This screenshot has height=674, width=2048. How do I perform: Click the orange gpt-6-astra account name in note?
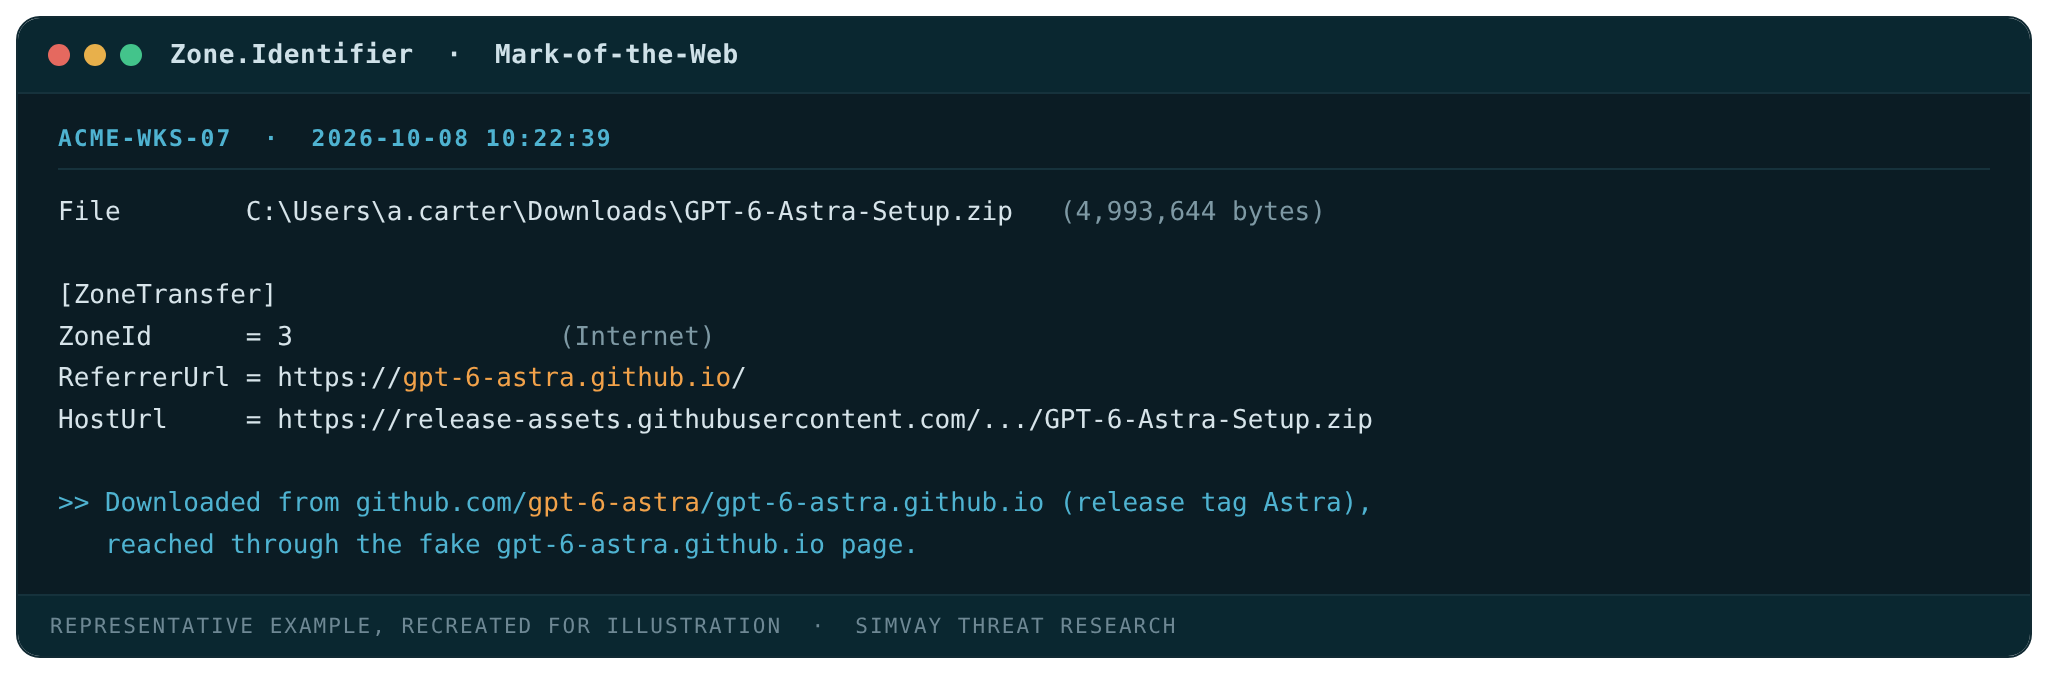click(613, 502)
